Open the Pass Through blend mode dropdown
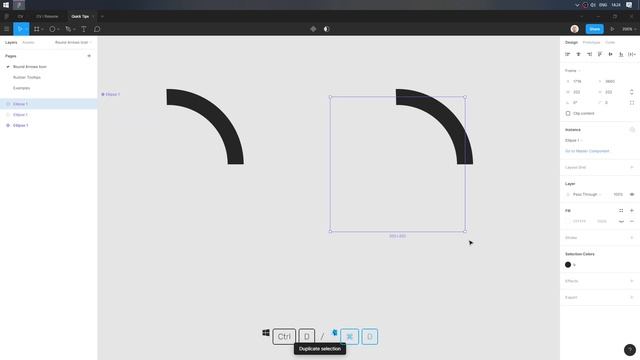Viewport: 640px width, 360px height. coord(587,194)
